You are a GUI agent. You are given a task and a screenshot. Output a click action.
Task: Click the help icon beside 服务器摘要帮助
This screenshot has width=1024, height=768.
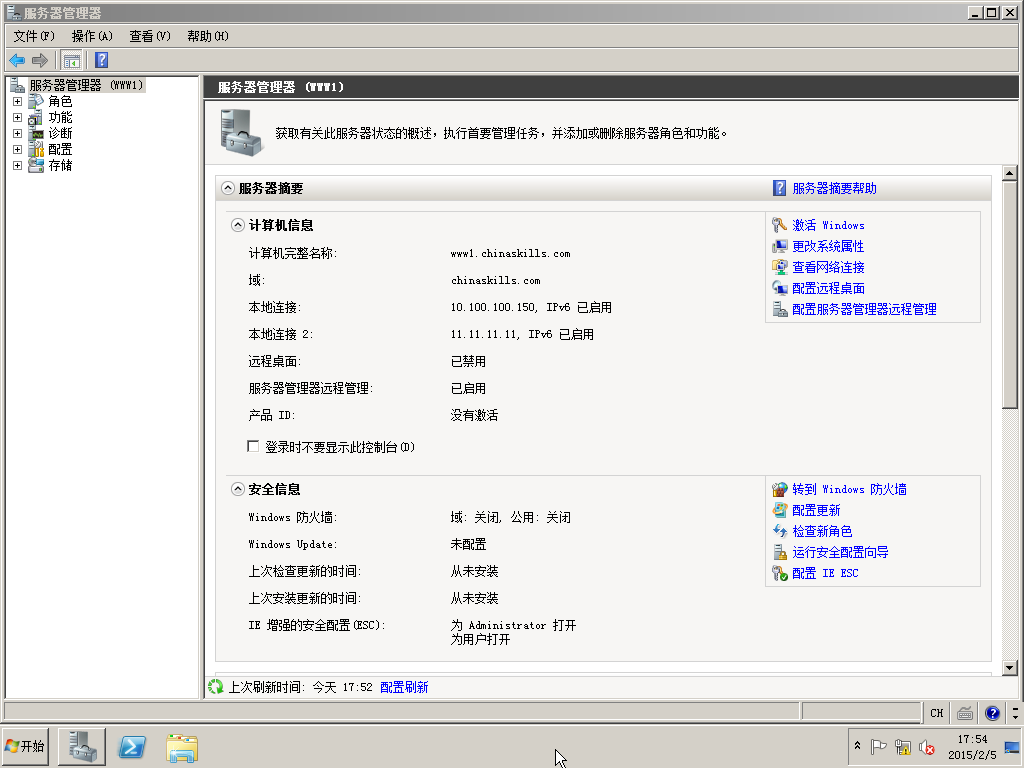[x=779, y=188]
